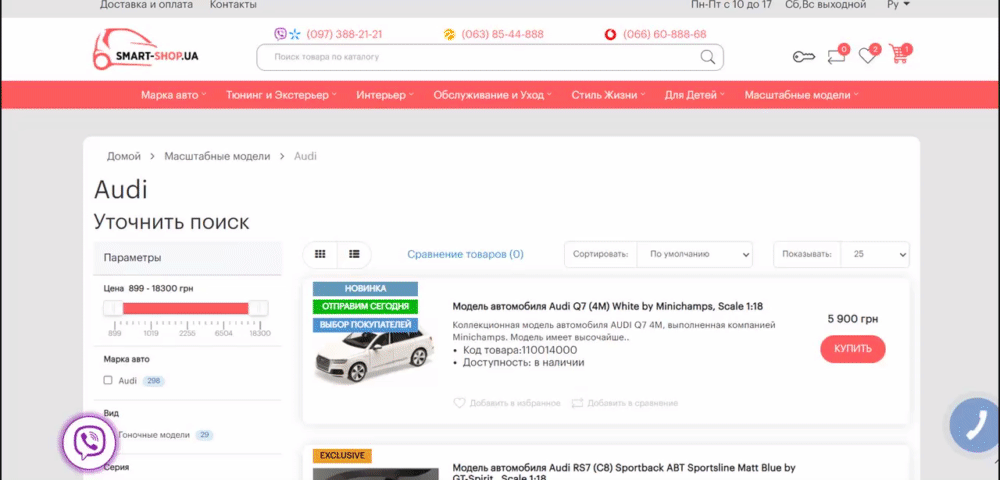Click the ВЫБОР ПОКУПАТЕЛЕЙ badge
The height and width of the screenshot is (480, 1000).
pyautogui.click(x=365, y=325)
